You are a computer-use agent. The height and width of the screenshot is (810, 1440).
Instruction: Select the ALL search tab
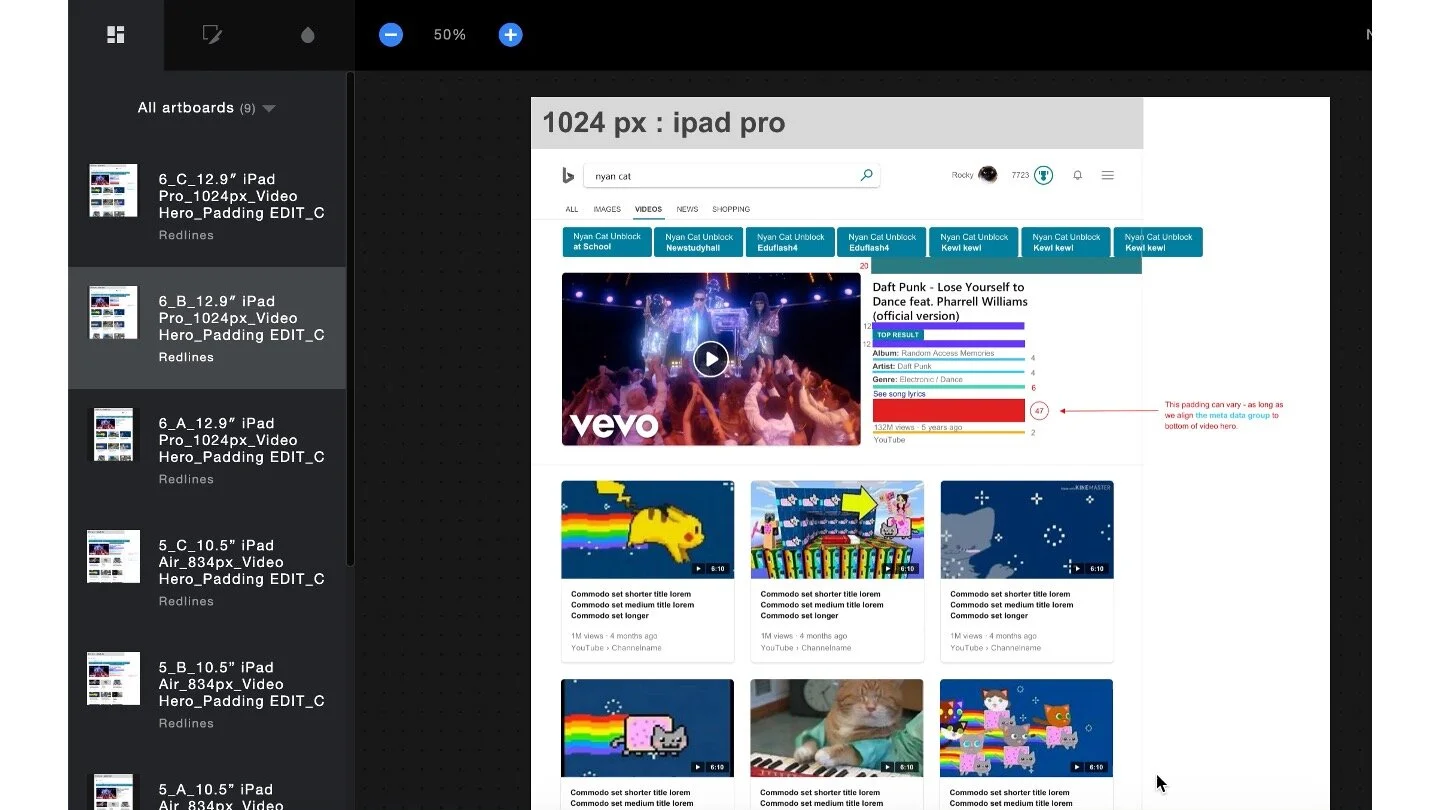pos(572,209)
